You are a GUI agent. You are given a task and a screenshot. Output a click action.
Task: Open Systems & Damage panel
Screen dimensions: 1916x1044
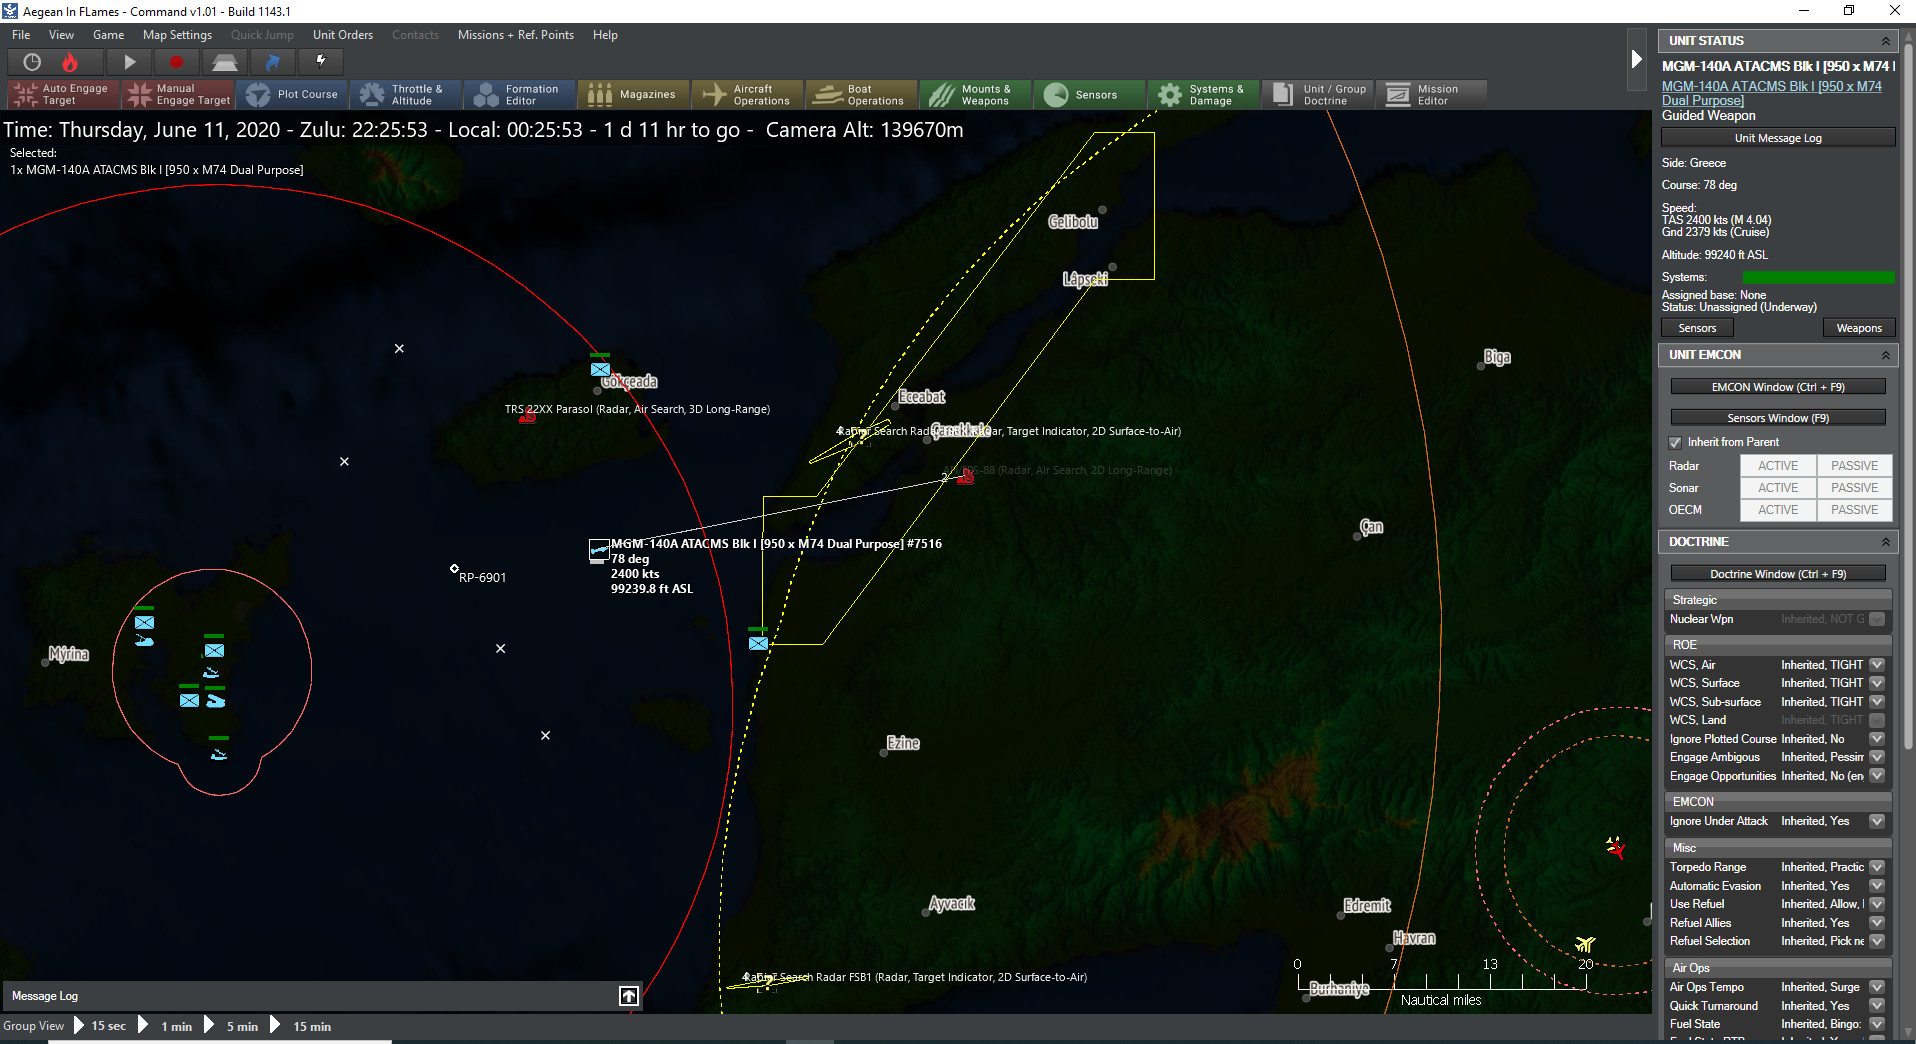click(1203, 94)
